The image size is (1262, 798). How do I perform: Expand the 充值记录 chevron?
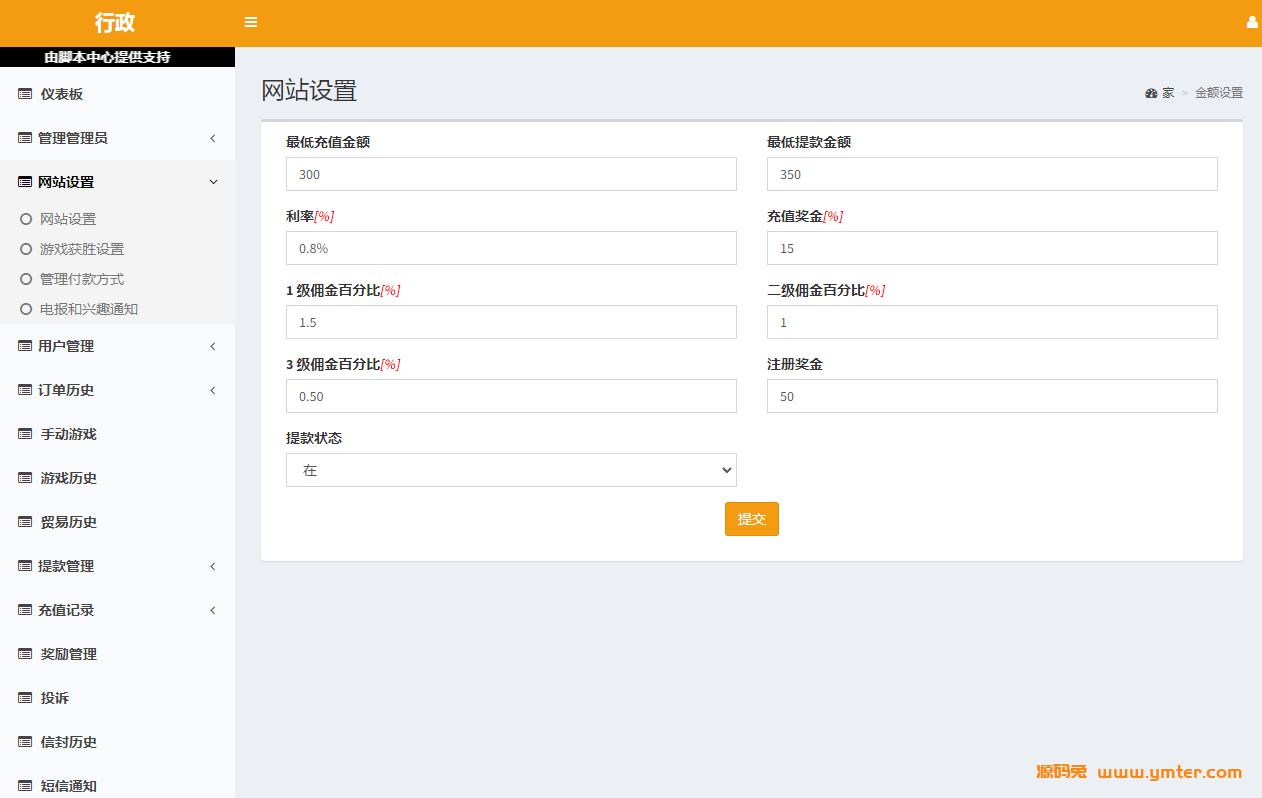(213, 610)
